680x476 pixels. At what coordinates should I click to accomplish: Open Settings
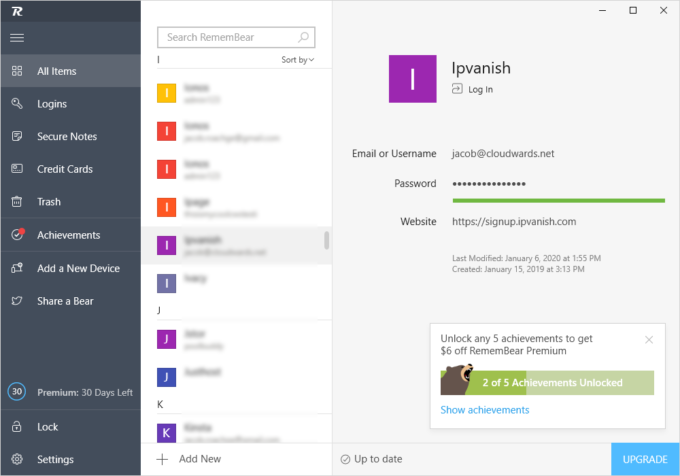pos(71,459)
